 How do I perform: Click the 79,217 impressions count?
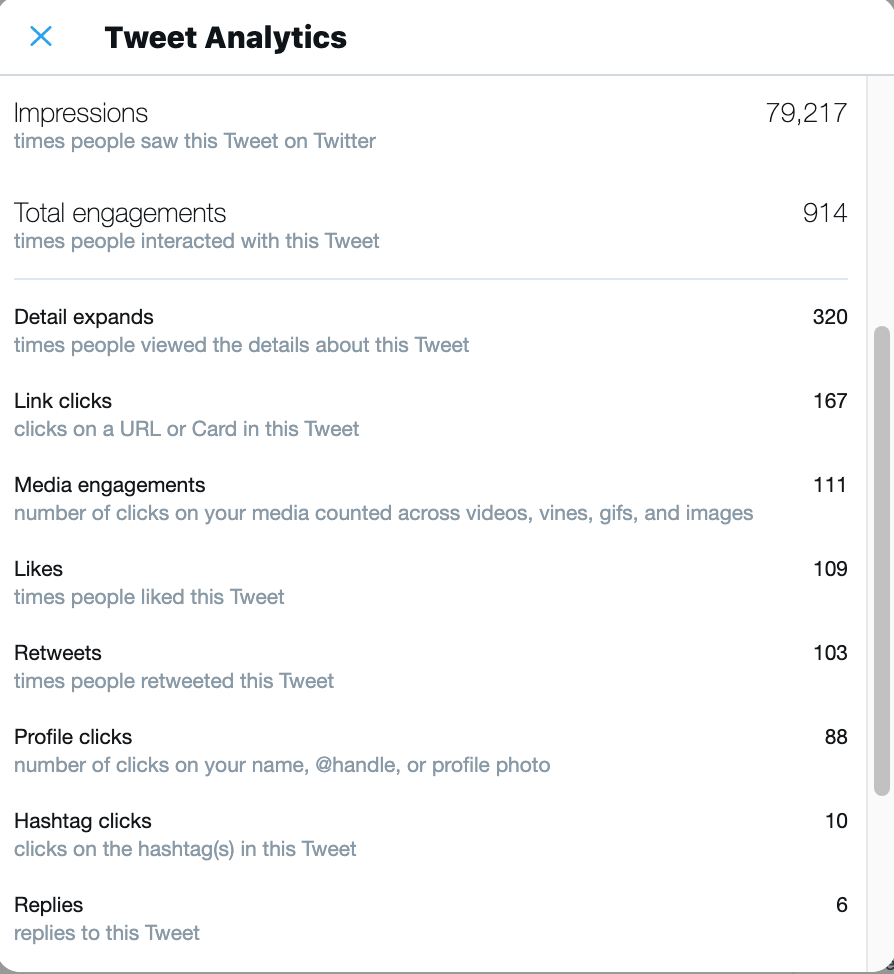(x=806, y=113)
